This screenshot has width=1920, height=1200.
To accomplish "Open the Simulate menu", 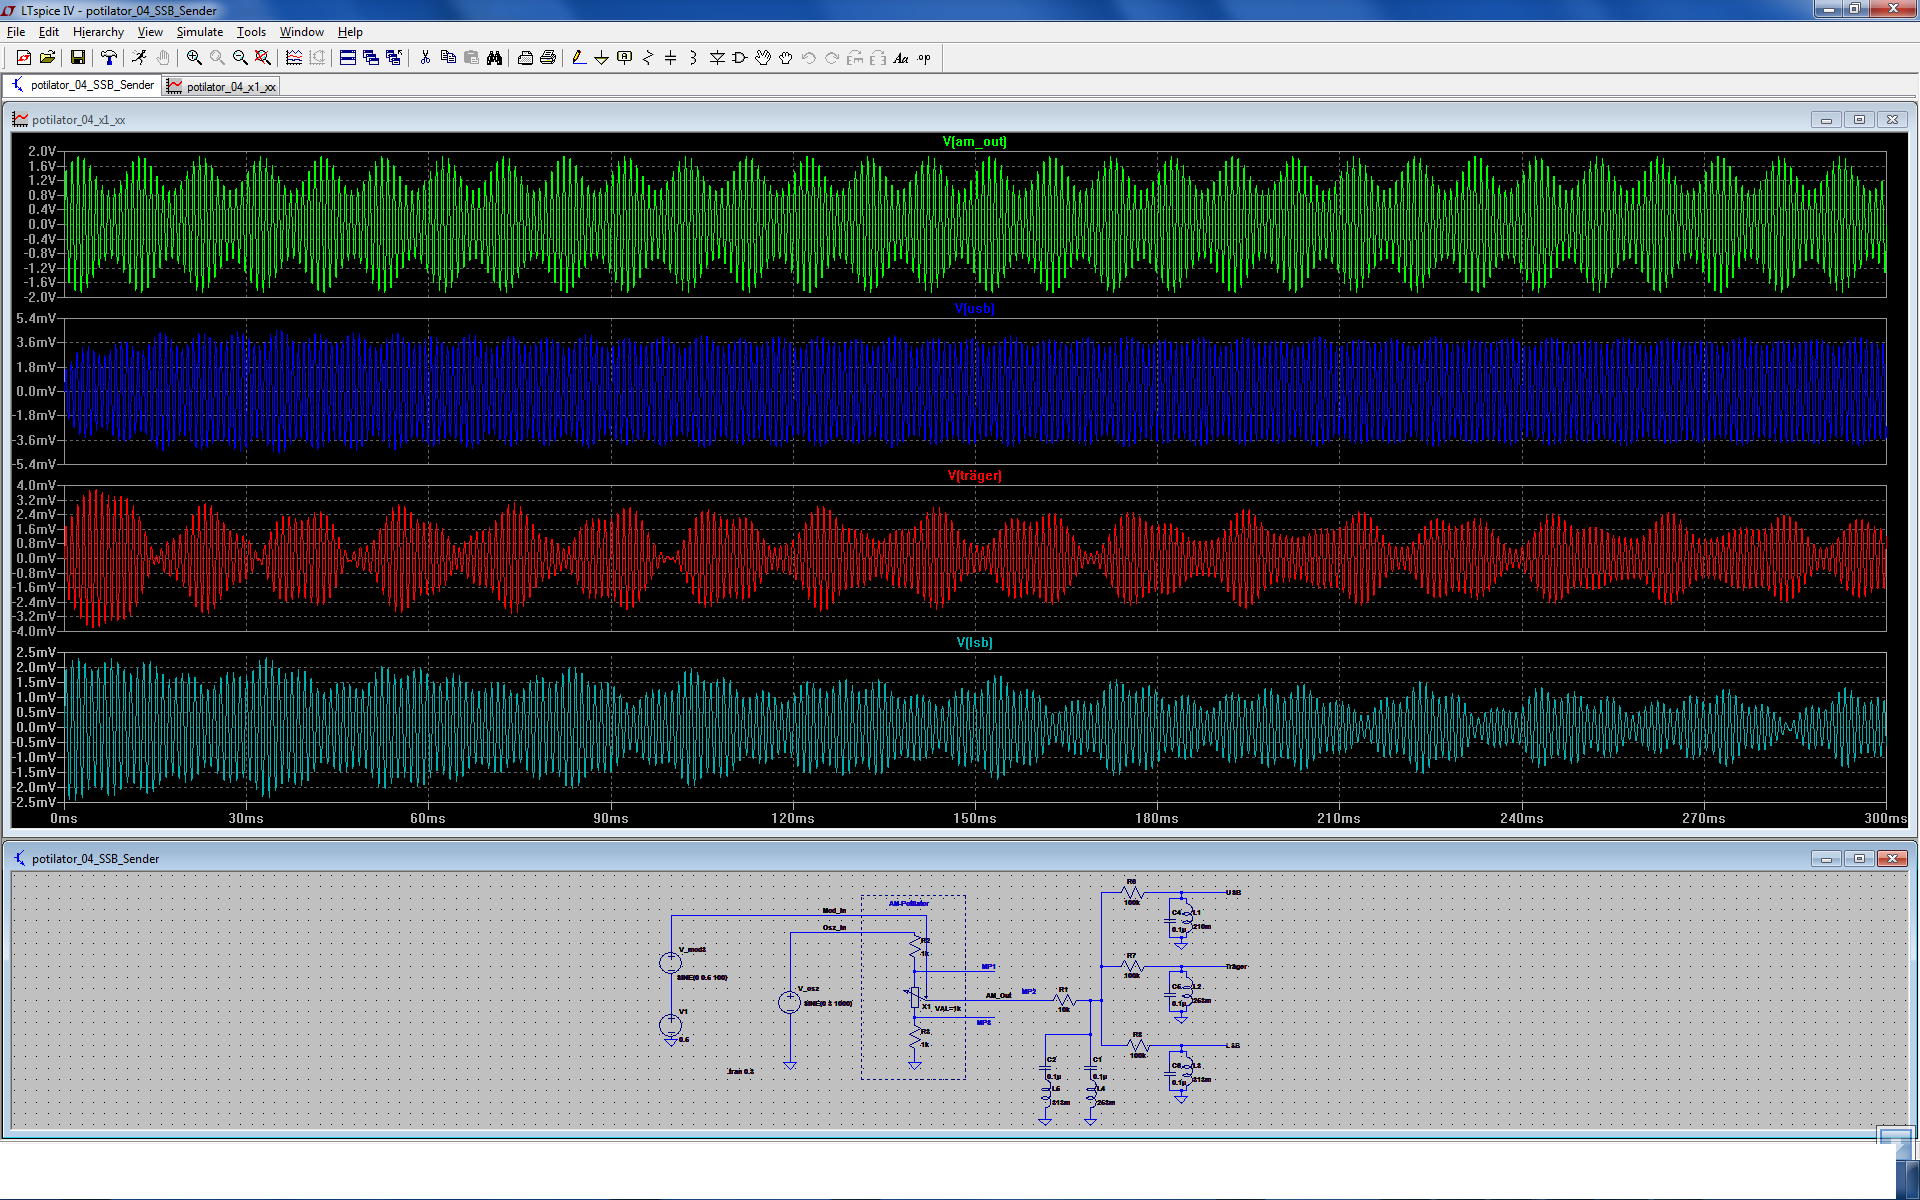I will click(x=200, y=32).
